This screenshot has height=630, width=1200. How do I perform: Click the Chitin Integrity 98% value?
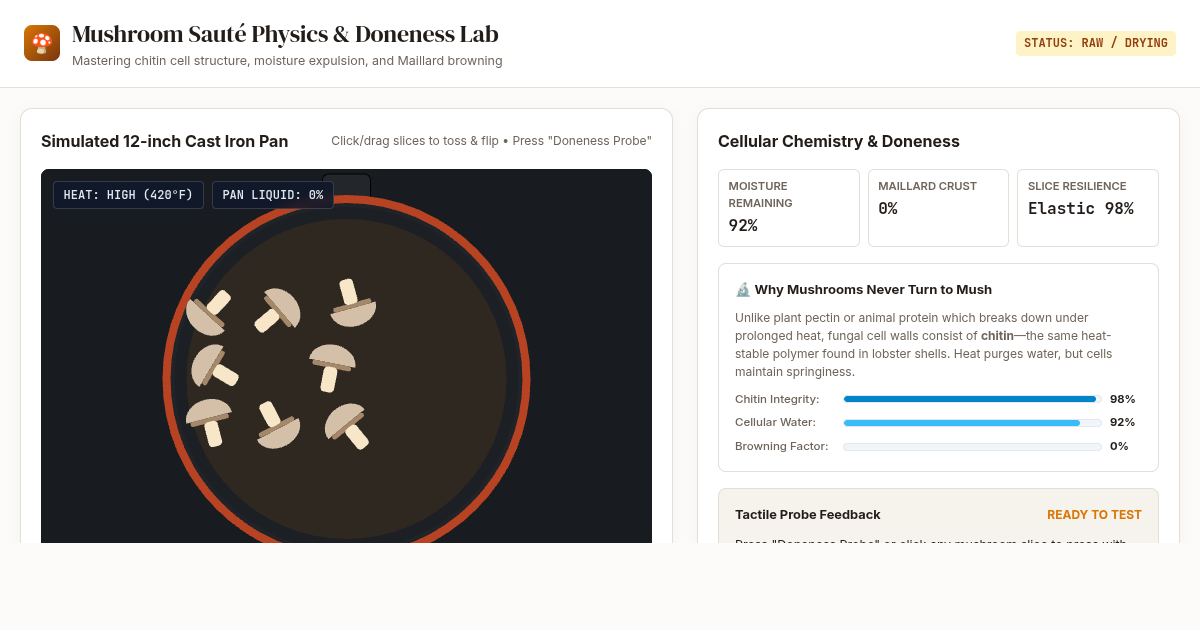(x=1122, y=399)
